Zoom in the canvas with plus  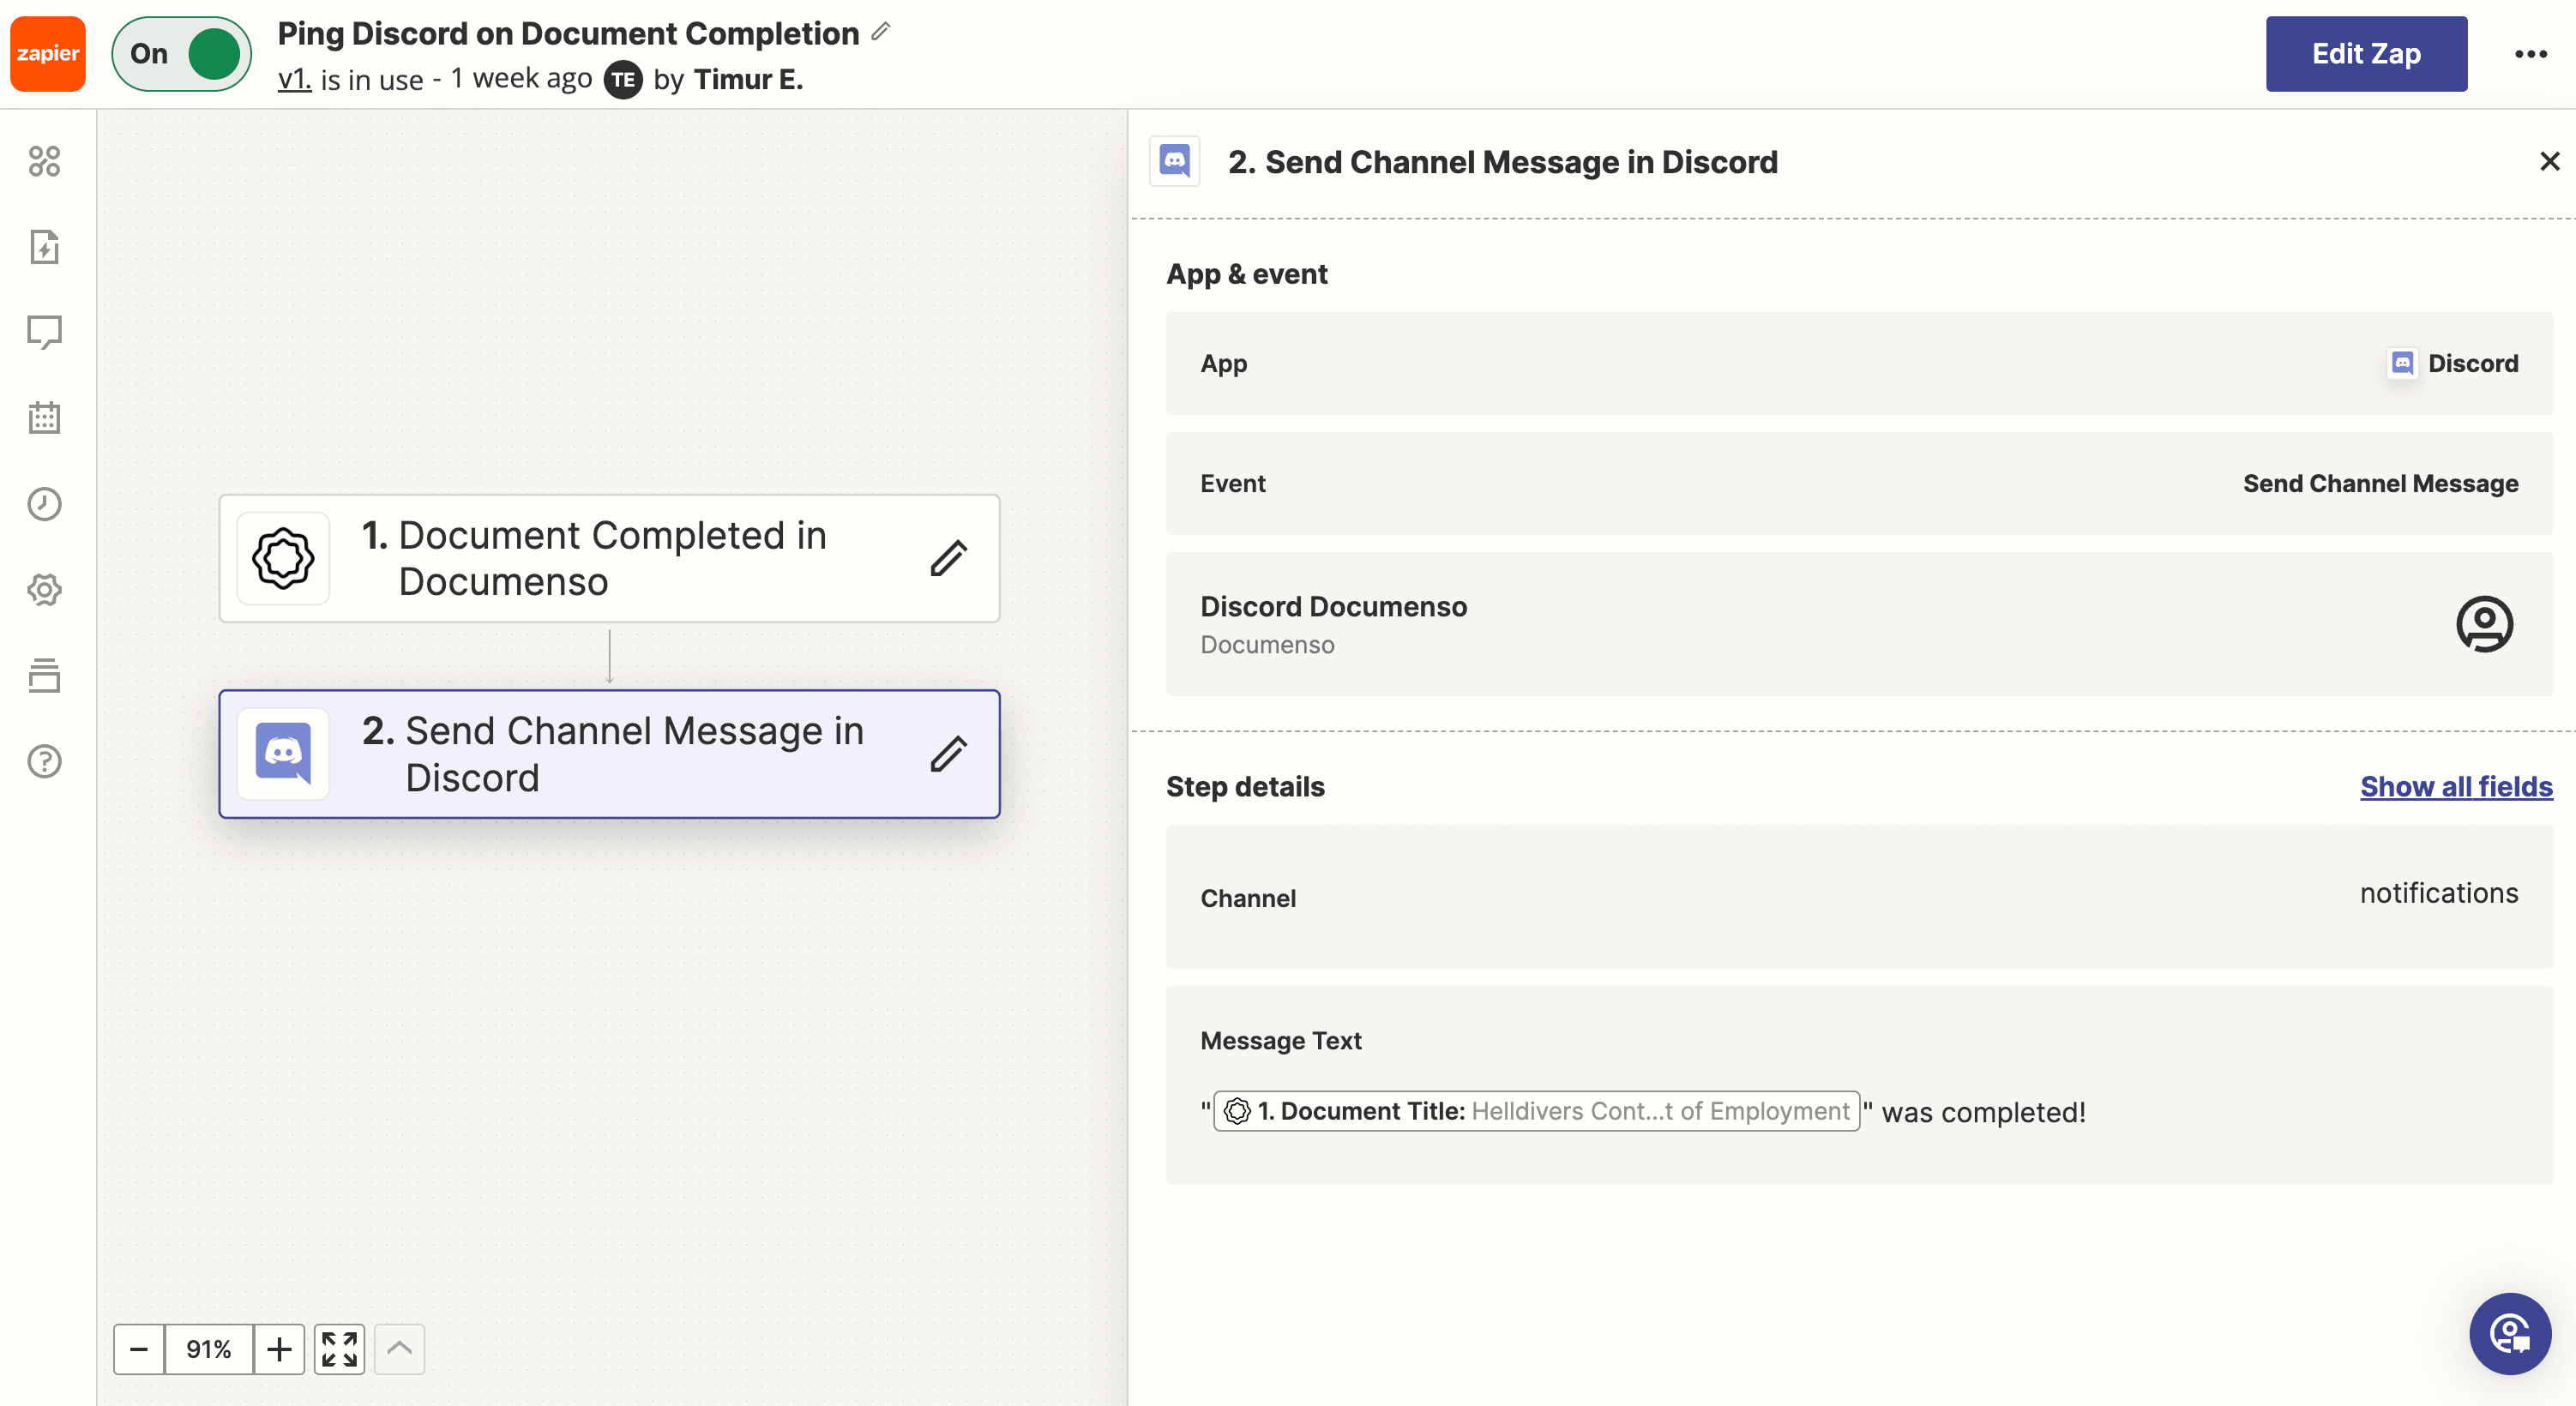pyautogui.click(x=280, y=1349)
